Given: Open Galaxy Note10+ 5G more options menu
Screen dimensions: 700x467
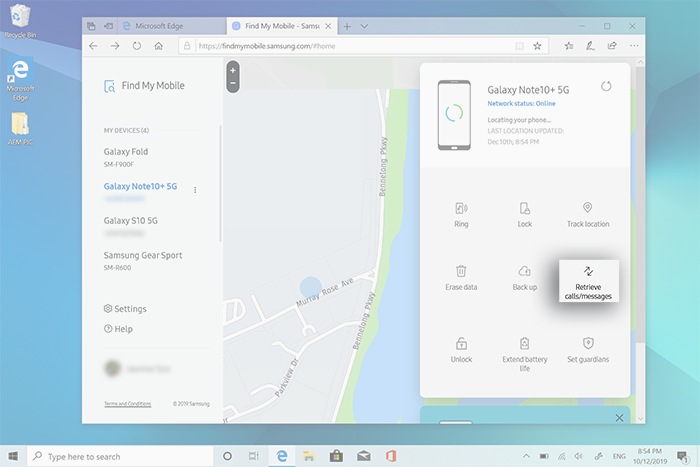Looking at the screenshot, I should point(195,190).
